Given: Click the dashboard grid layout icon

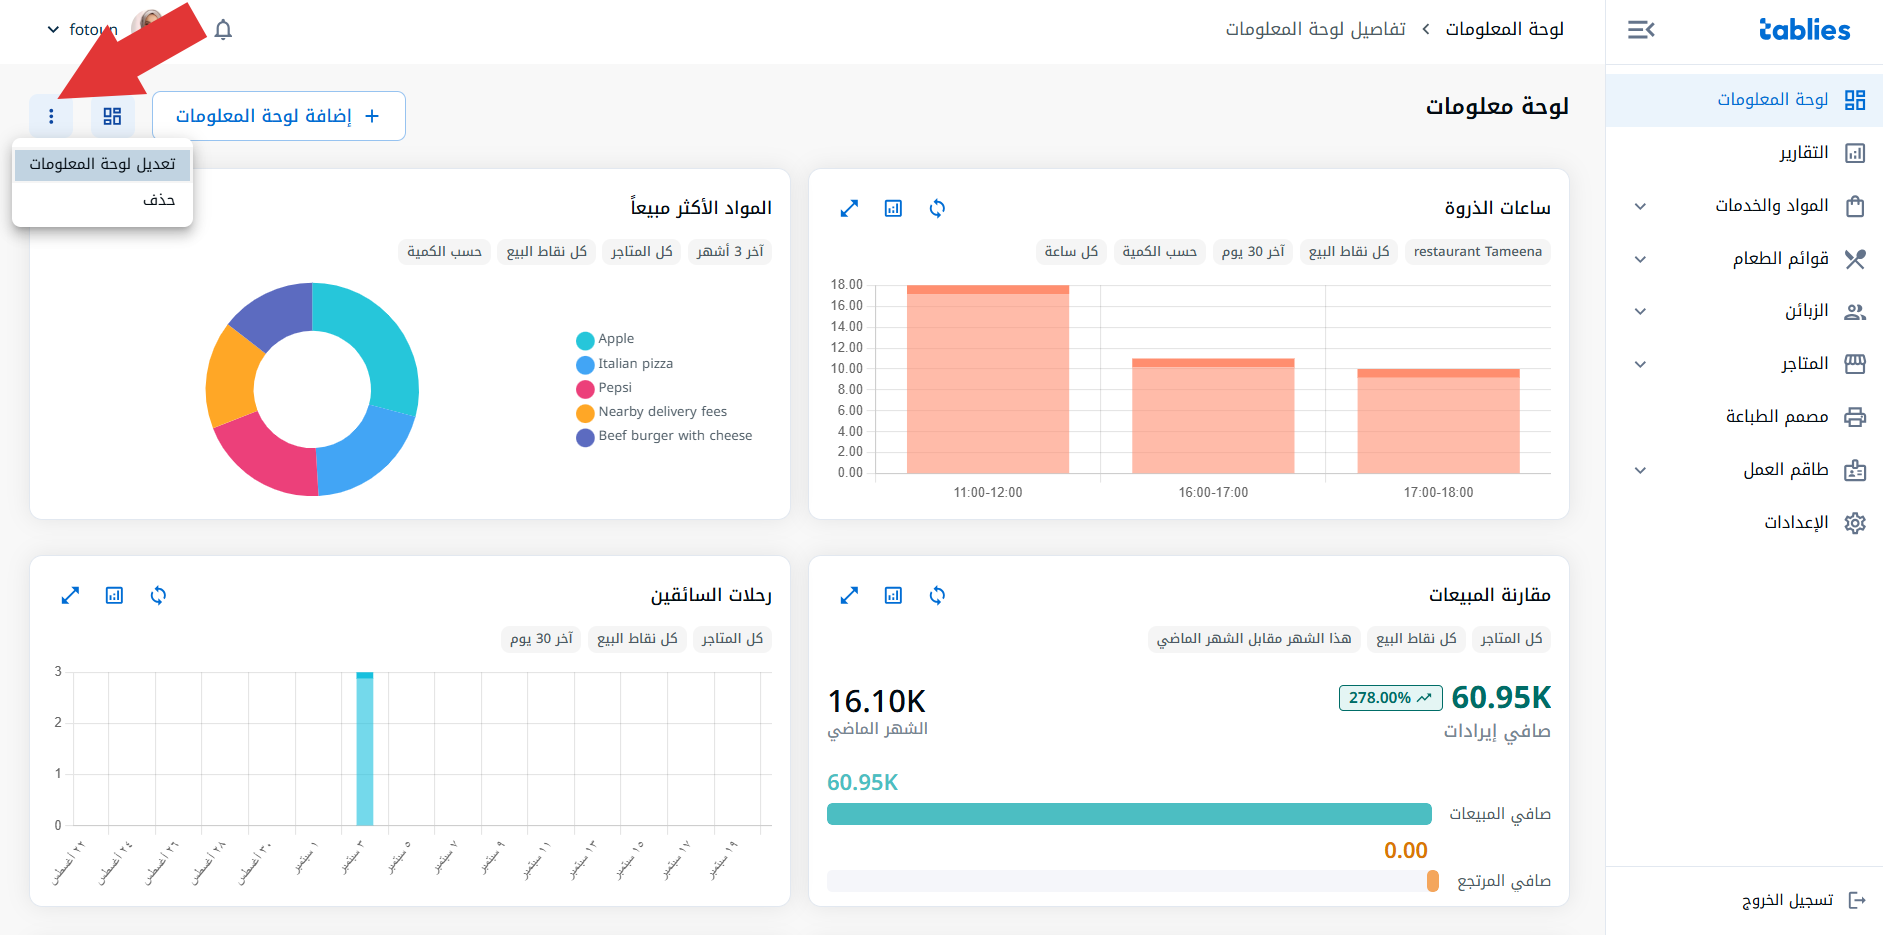Looking at the screenshot, I should (x=112, y=116).
